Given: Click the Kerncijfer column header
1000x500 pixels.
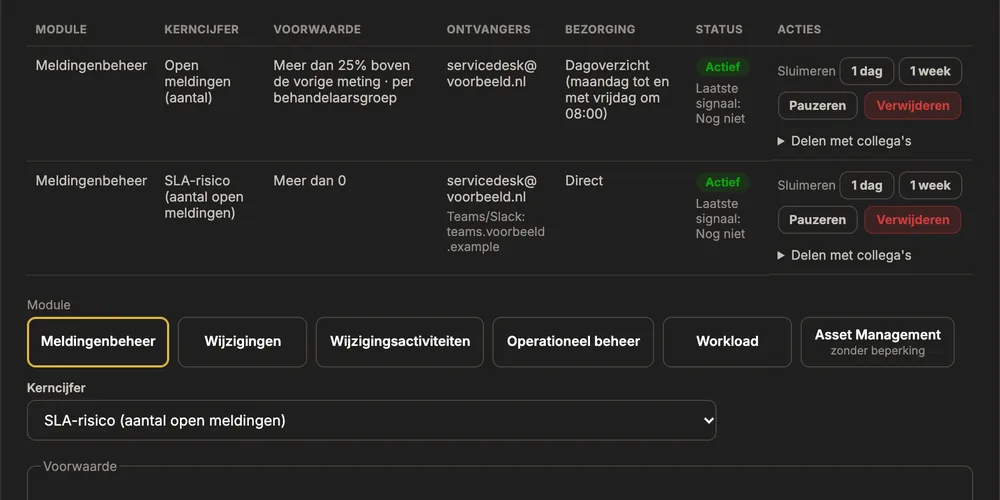Looking at the screenshot, I should tap(202, 29).
